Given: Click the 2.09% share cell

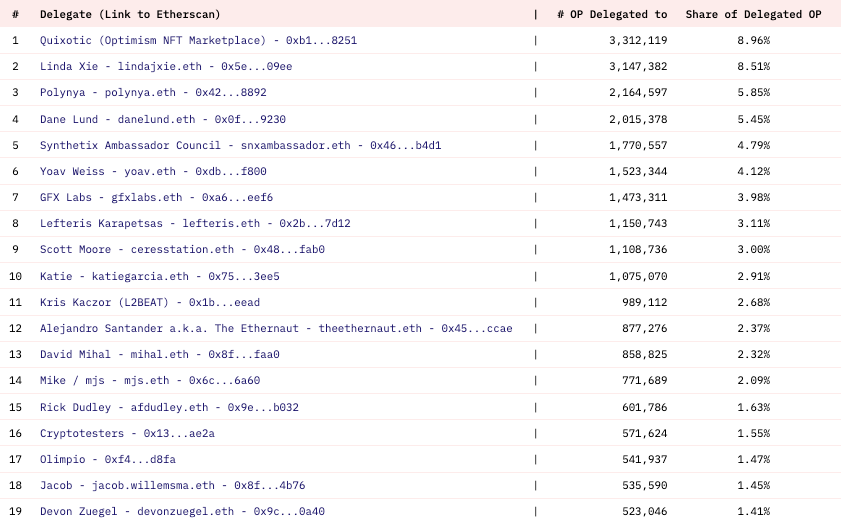Looking at the screenshot, I should [x=754, y=380].
